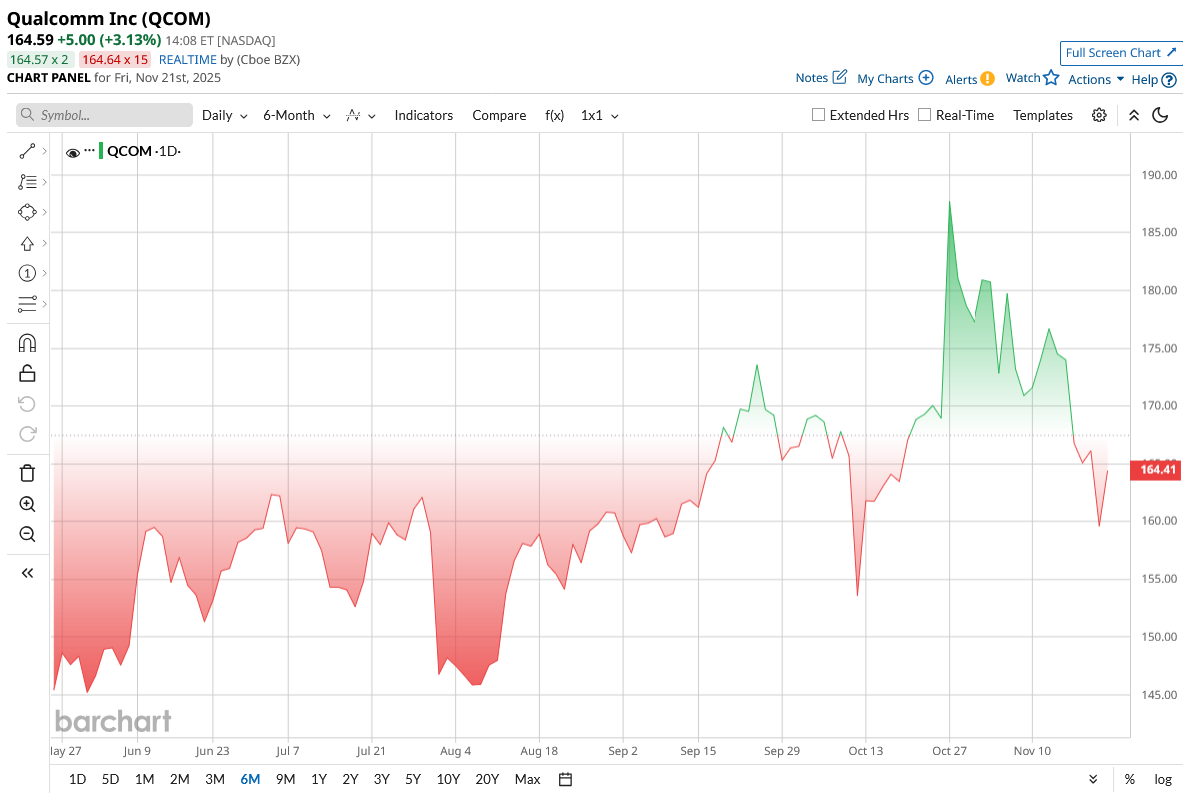Select the 10Y time range
The image size is (1183, 793).
click(448, 779)
